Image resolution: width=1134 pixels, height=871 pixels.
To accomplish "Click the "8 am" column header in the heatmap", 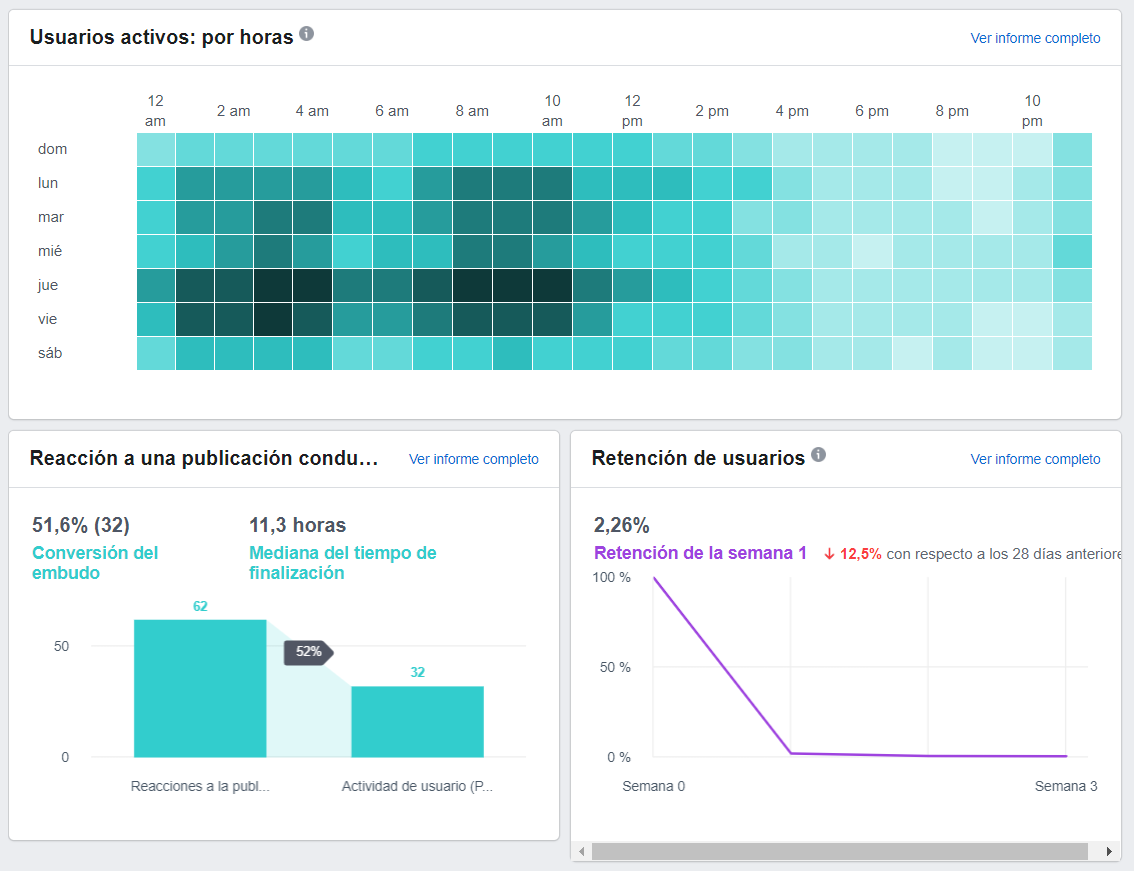I will coord(472,111).
